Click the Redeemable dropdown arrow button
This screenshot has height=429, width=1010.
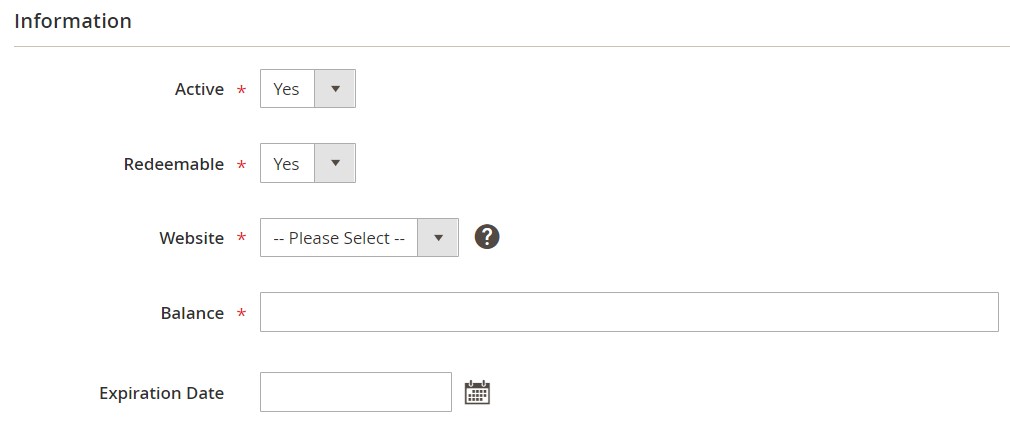(335, 163)
